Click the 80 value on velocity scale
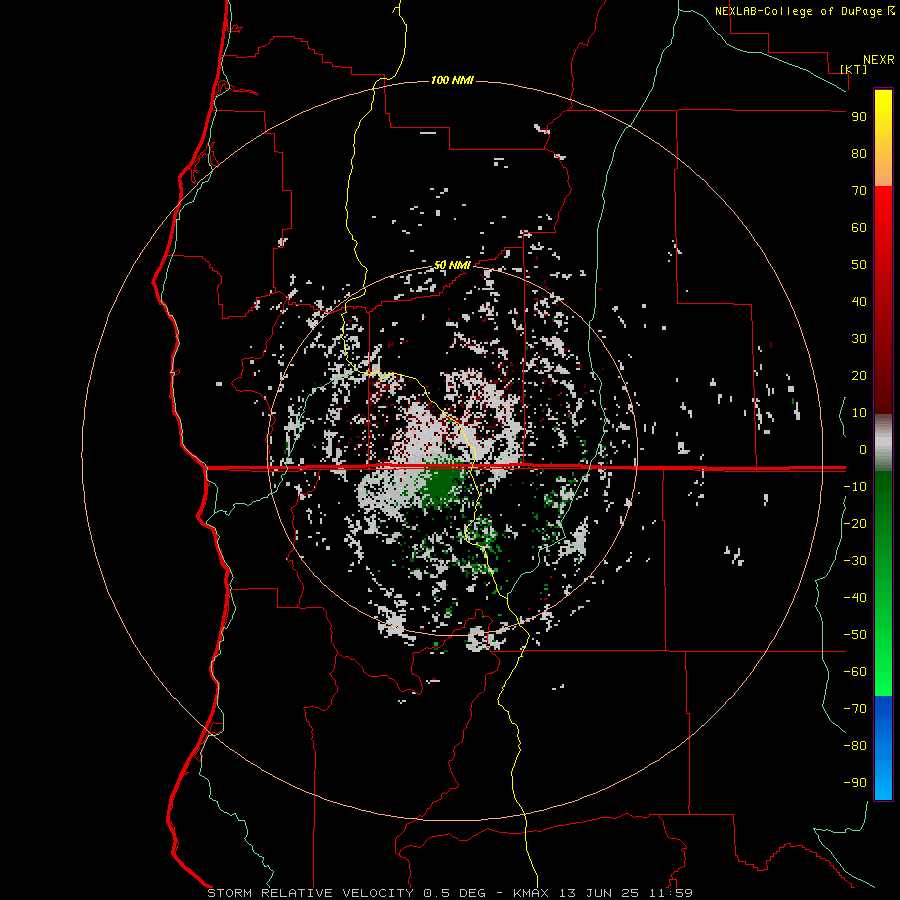This screenshot has width=900, height=900. (x=859, y=154)
